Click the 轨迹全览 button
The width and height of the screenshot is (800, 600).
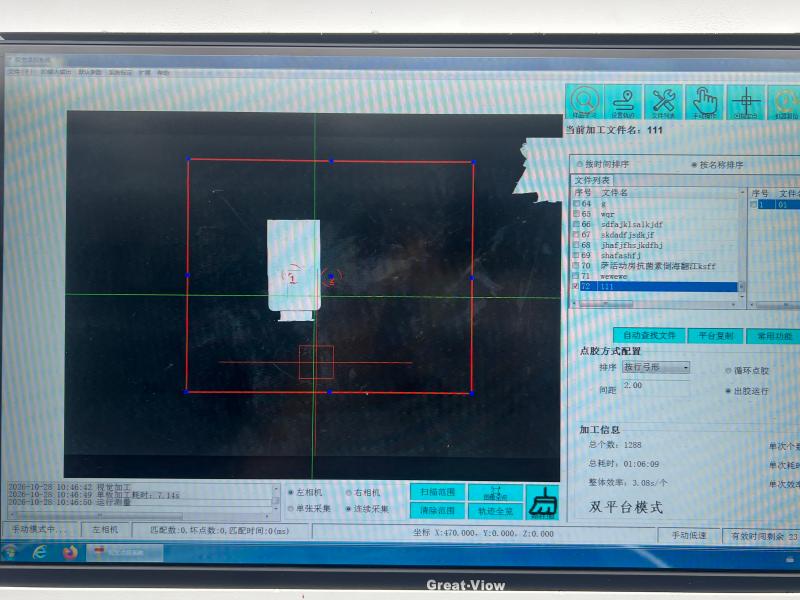click(495, 511)
